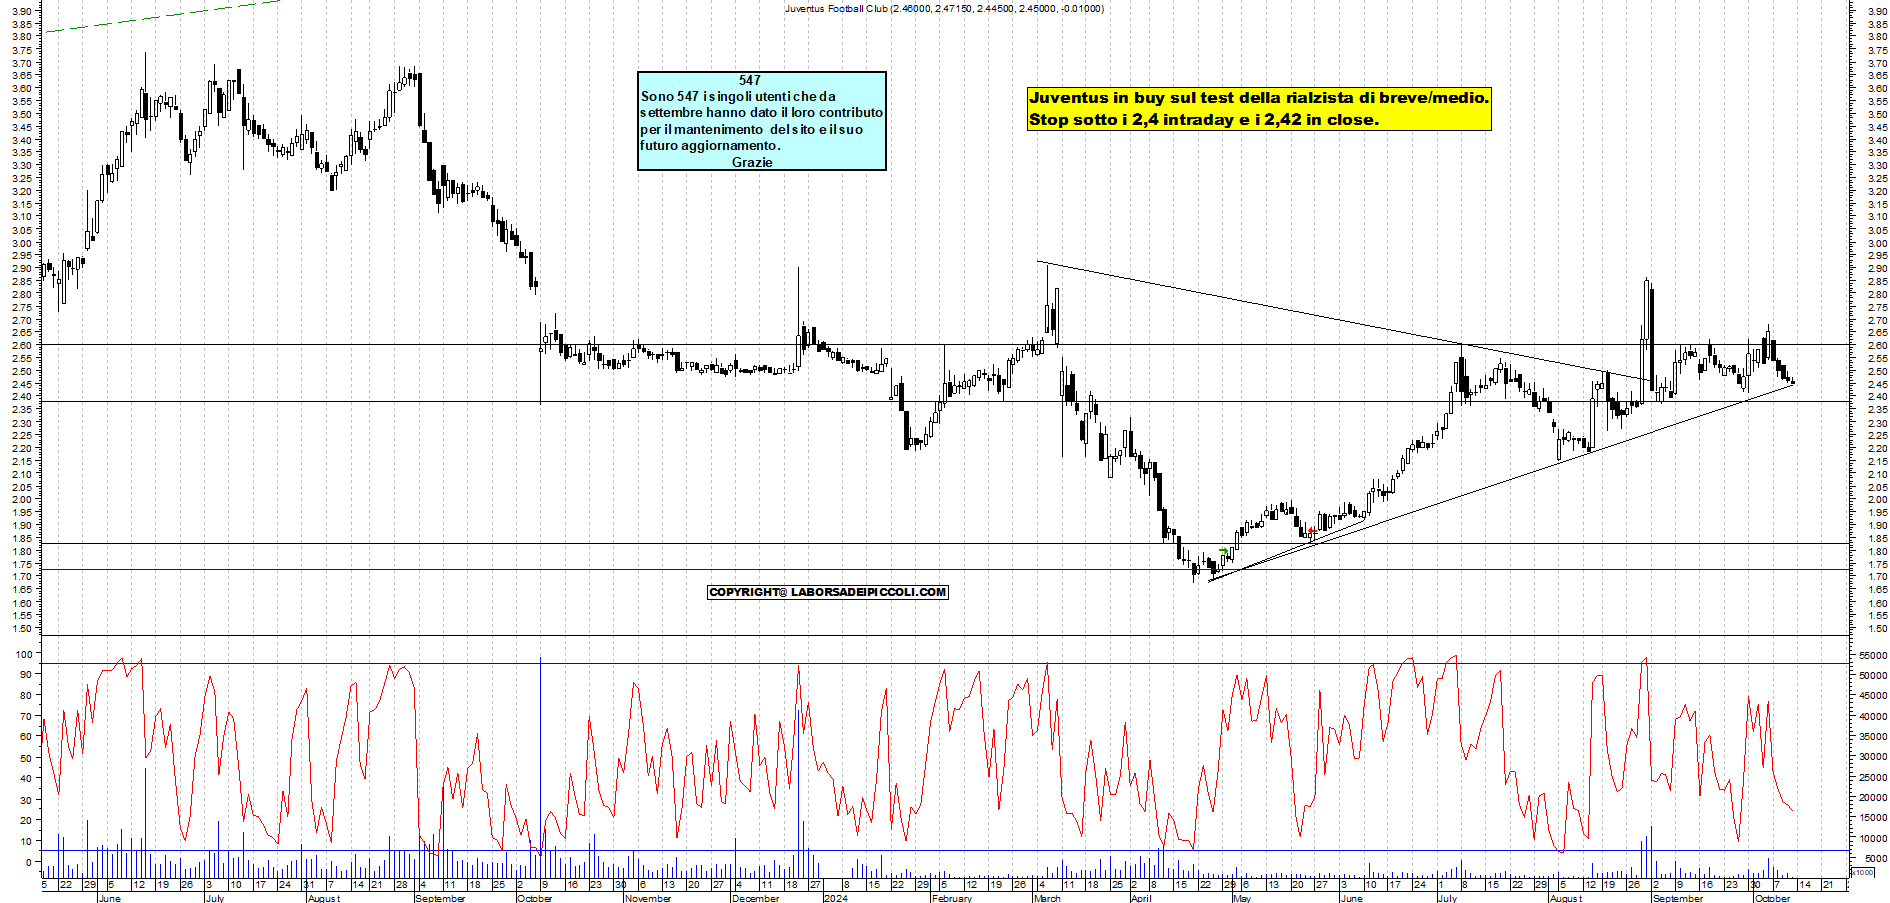This screenshot has width=1890, height=903.
Task: Click the Juventus Football Club chart title
Action: pos(944,8)
